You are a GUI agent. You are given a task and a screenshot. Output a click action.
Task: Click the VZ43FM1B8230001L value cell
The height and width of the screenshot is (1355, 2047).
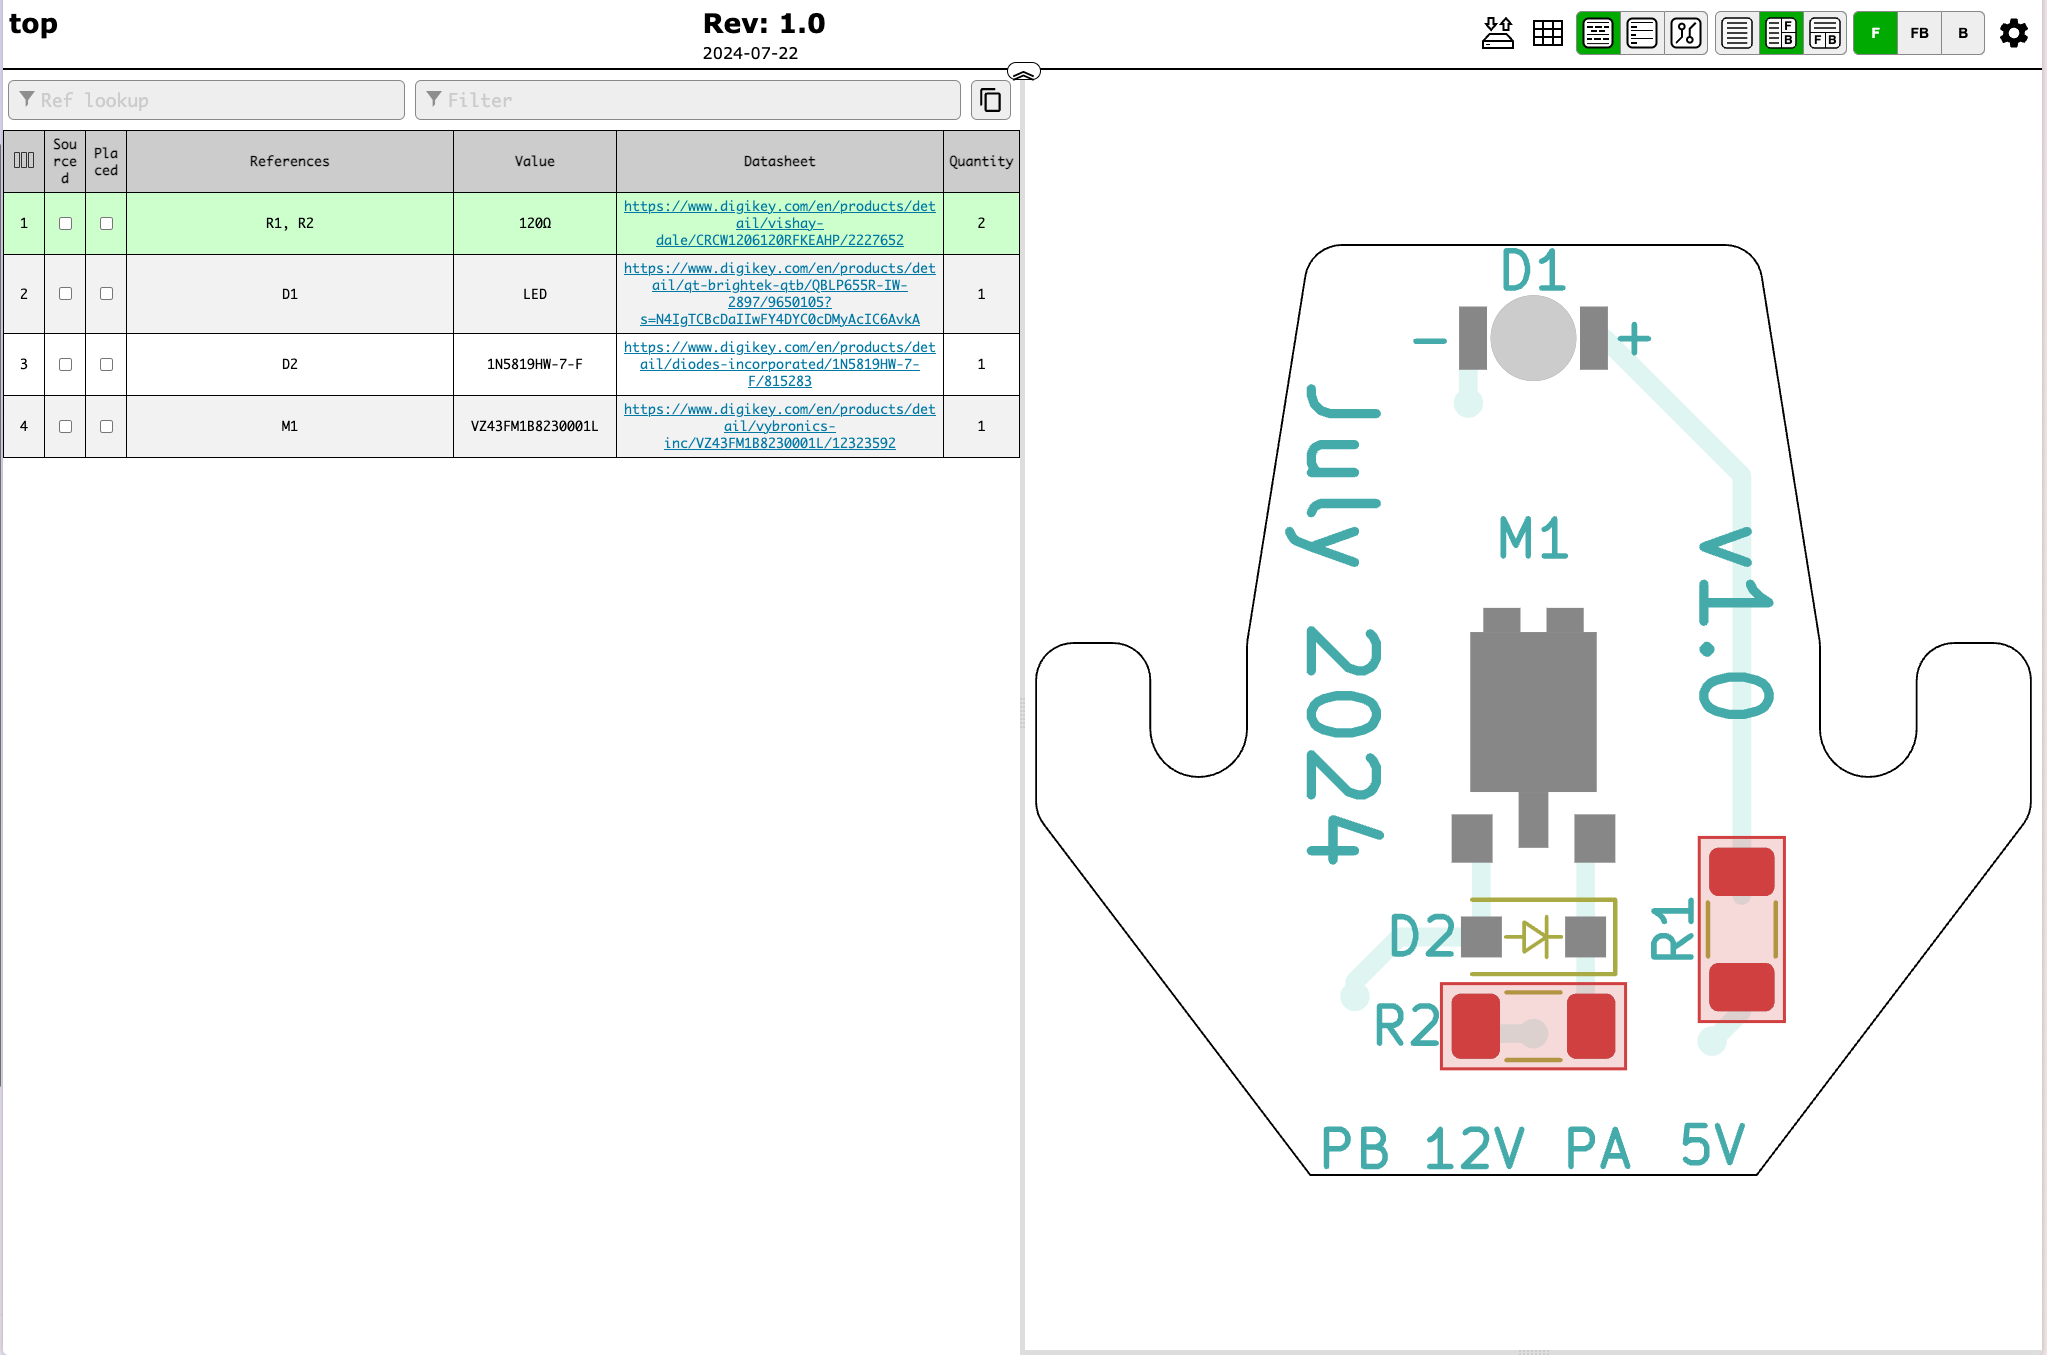click(535, 426)
